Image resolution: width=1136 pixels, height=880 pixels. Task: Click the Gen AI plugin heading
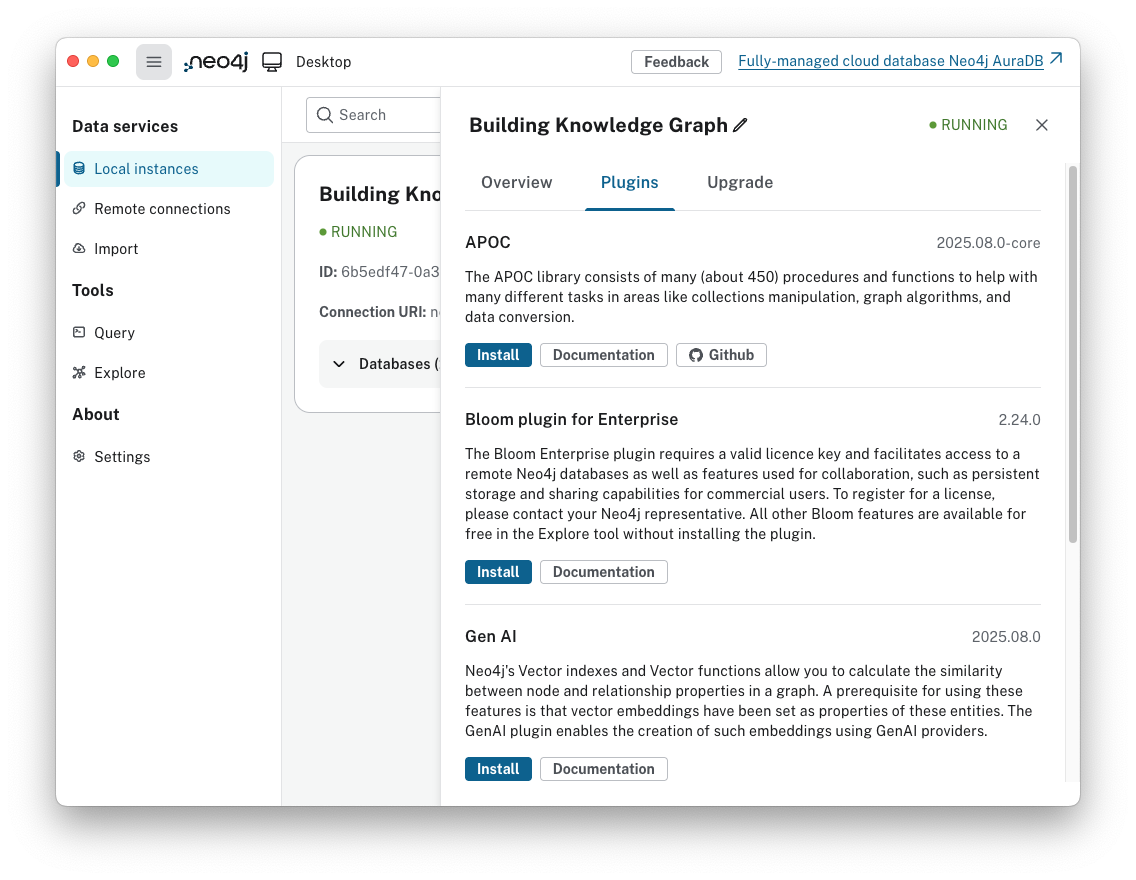(490, 637)
